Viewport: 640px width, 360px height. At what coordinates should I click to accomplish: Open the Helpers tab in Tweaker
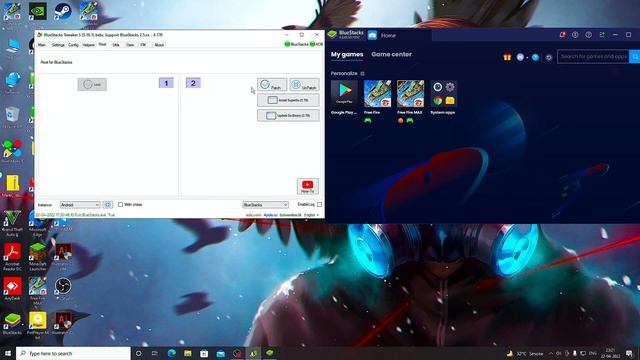tap(89, 45)
